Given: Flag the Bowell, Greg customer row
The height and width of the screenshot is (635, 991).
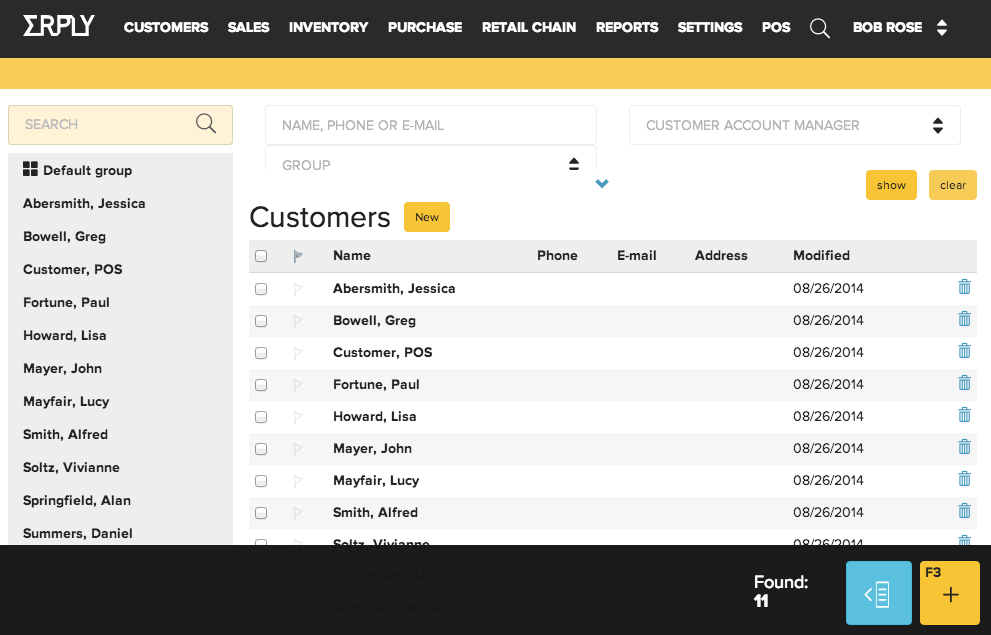Looking at the screenshot, I should (x=297, y=321).
